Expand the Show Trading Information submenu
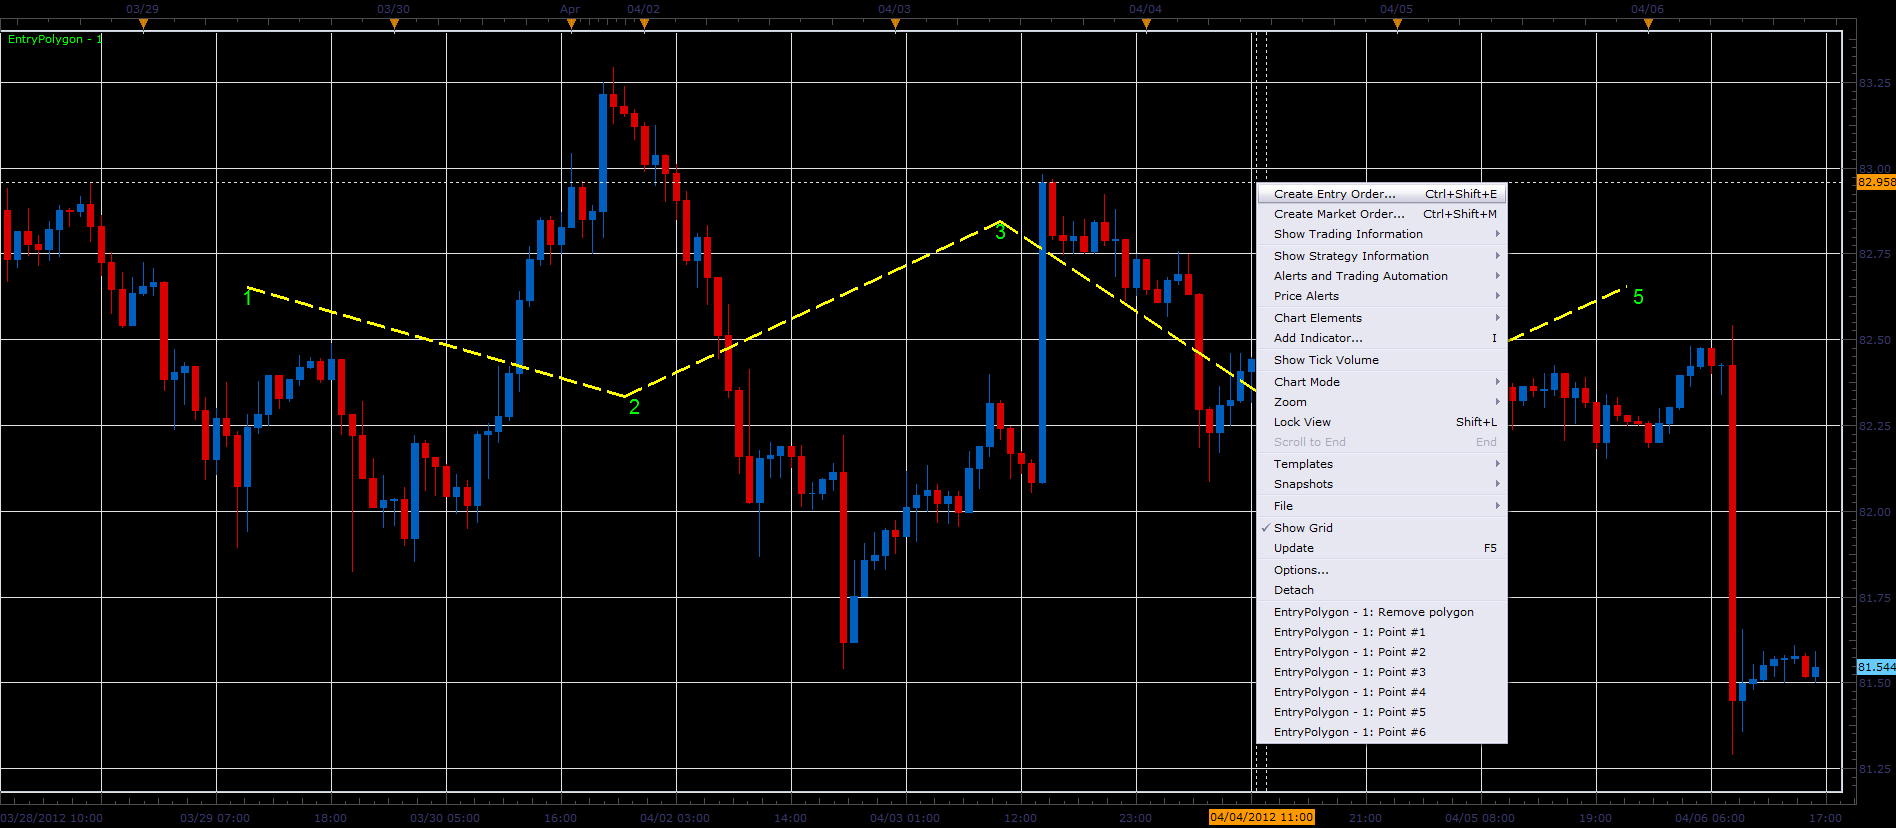The image size is (1896, 828). coord(1381,234)
